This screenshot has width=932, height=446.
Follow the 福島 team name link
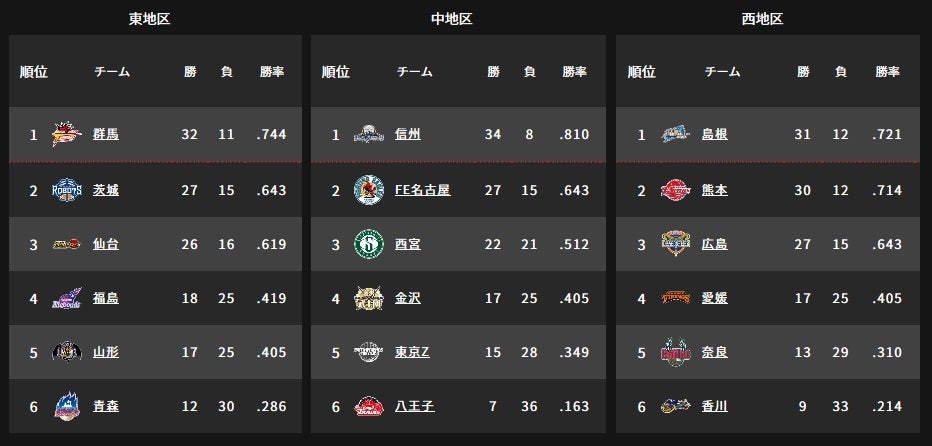[x=106, y=298]
